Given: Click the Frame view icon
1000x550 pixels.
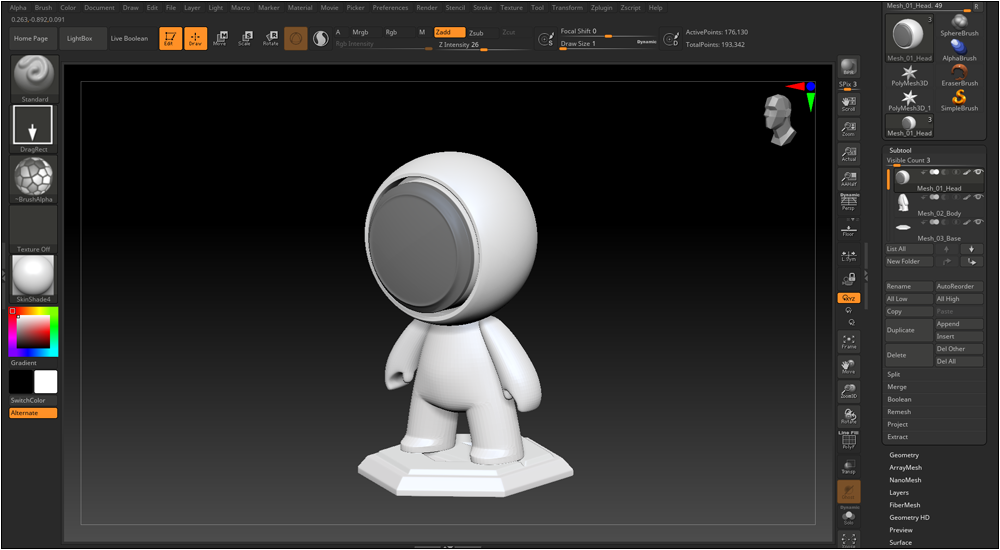Looking at the screenshot, I should (848, 341).
